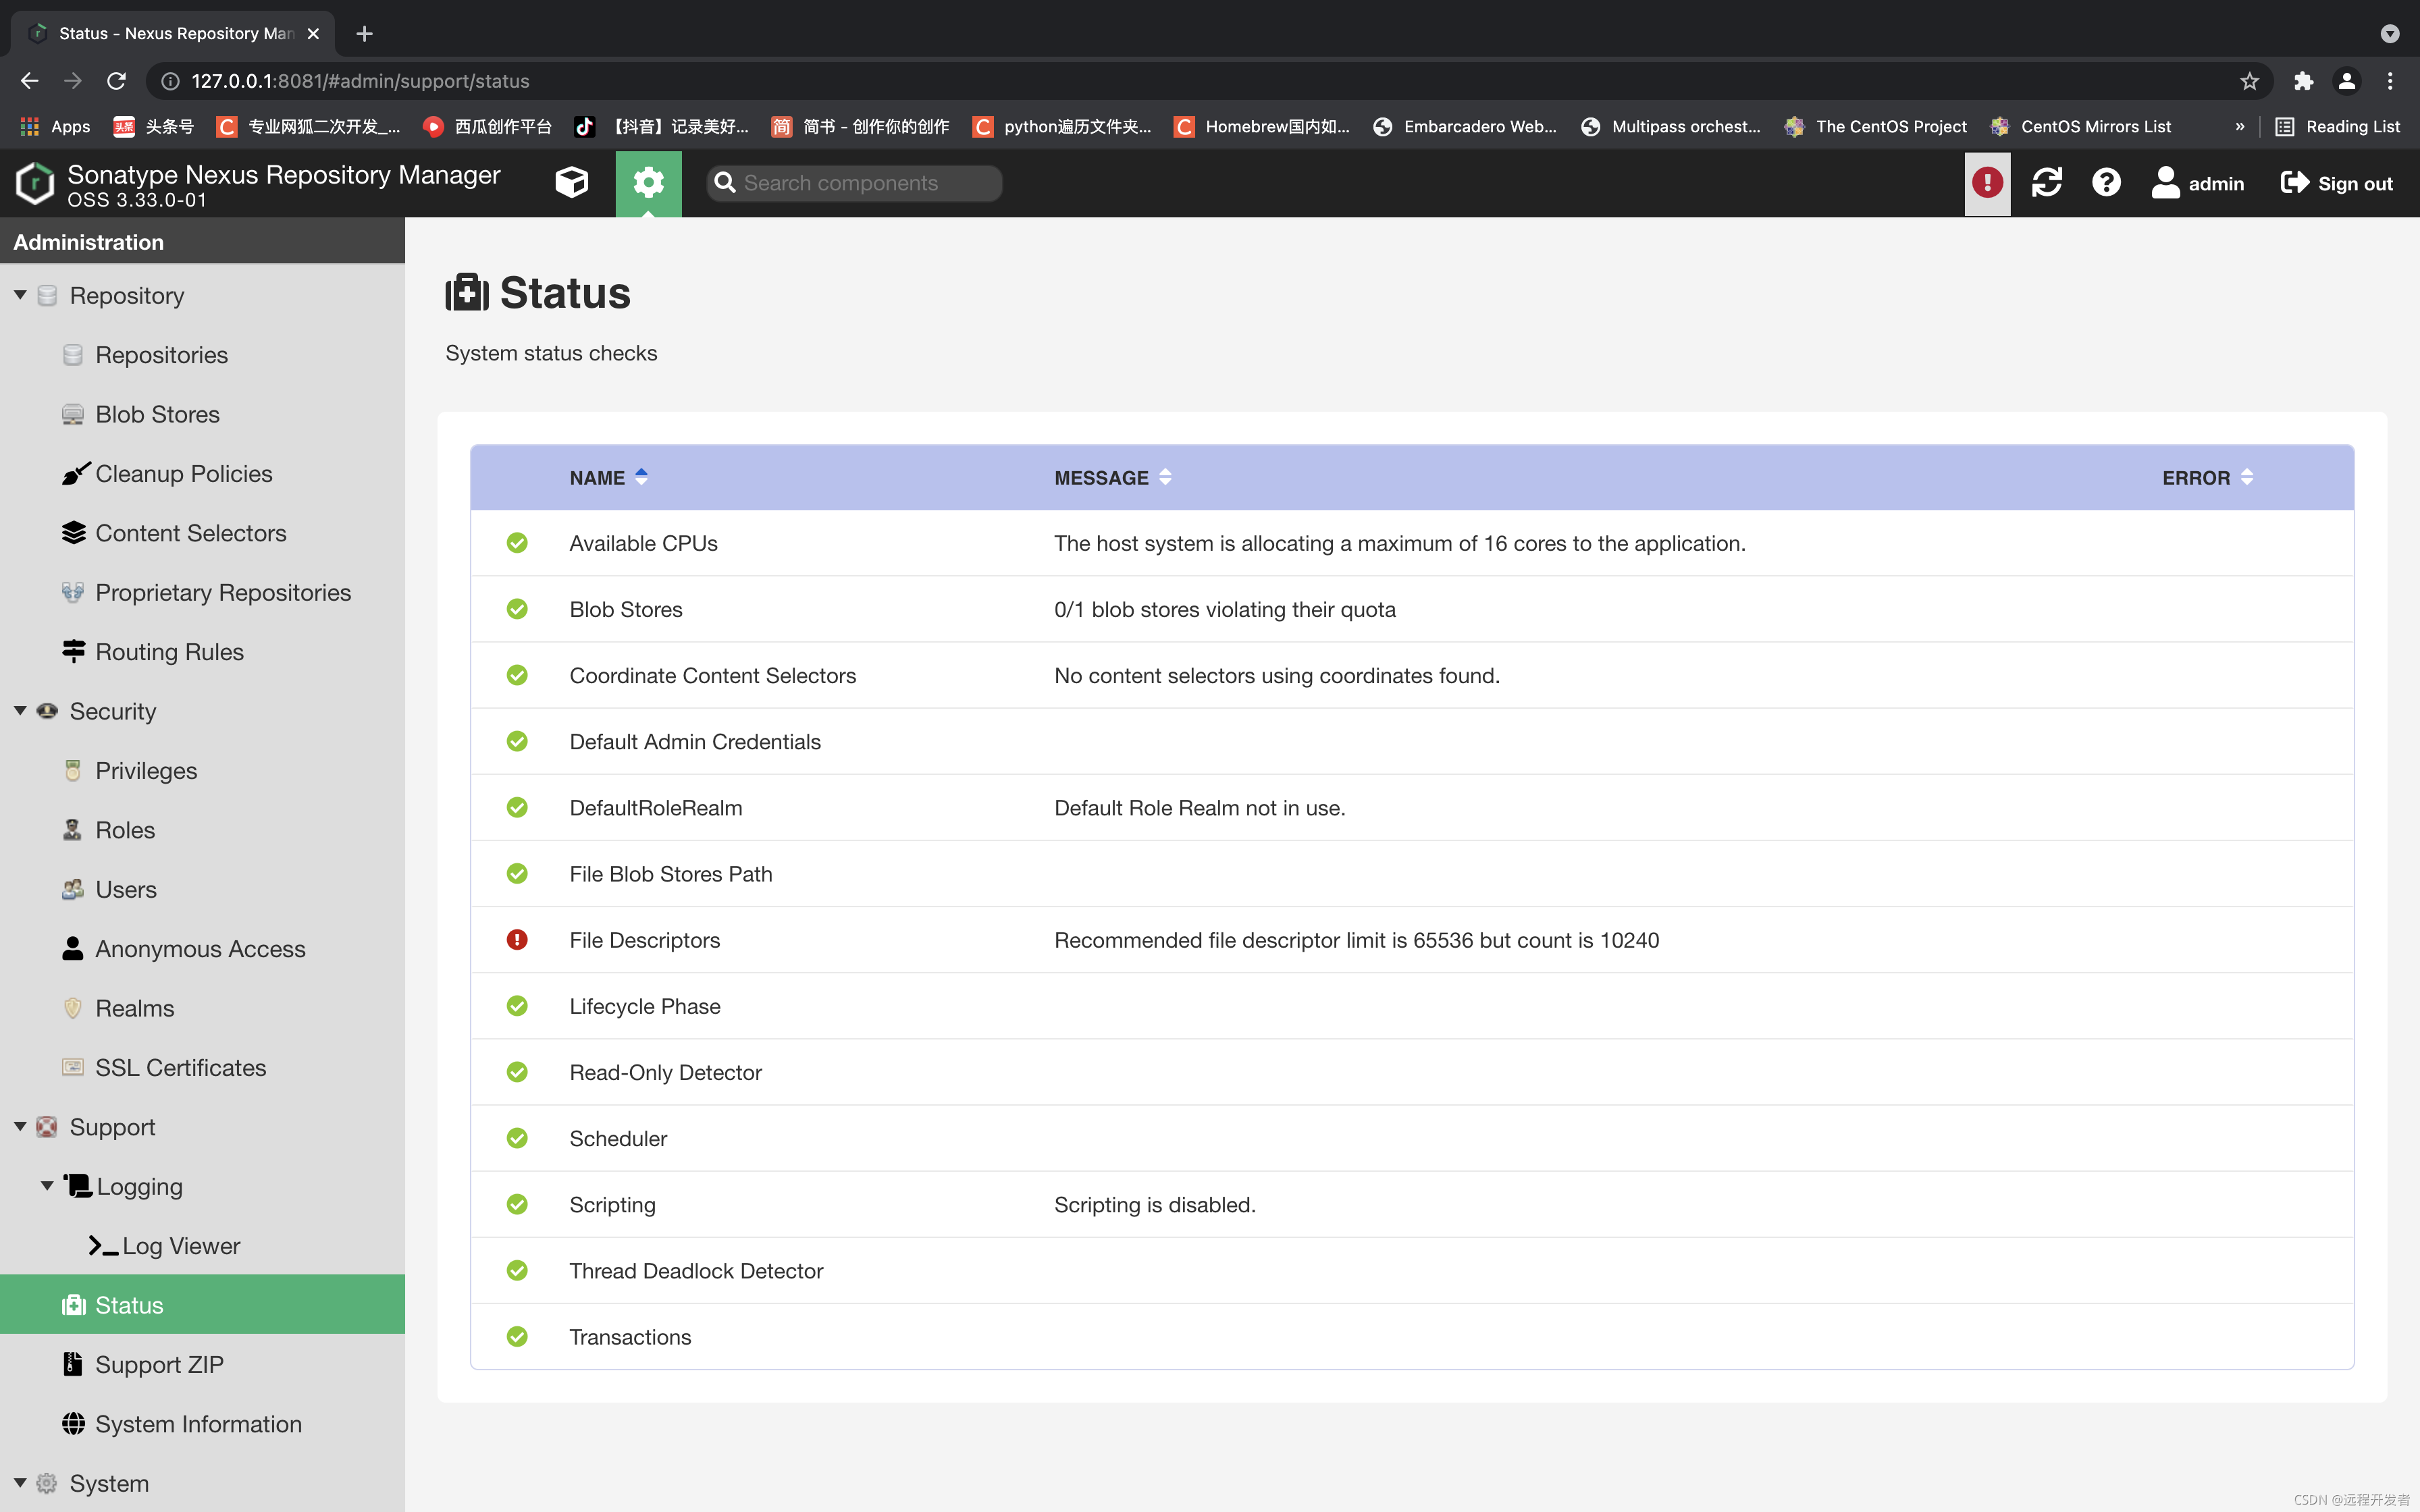Screen dimensions: 2420x1512
Task: Open the help question mark icon
Action: pos(2106,183)
